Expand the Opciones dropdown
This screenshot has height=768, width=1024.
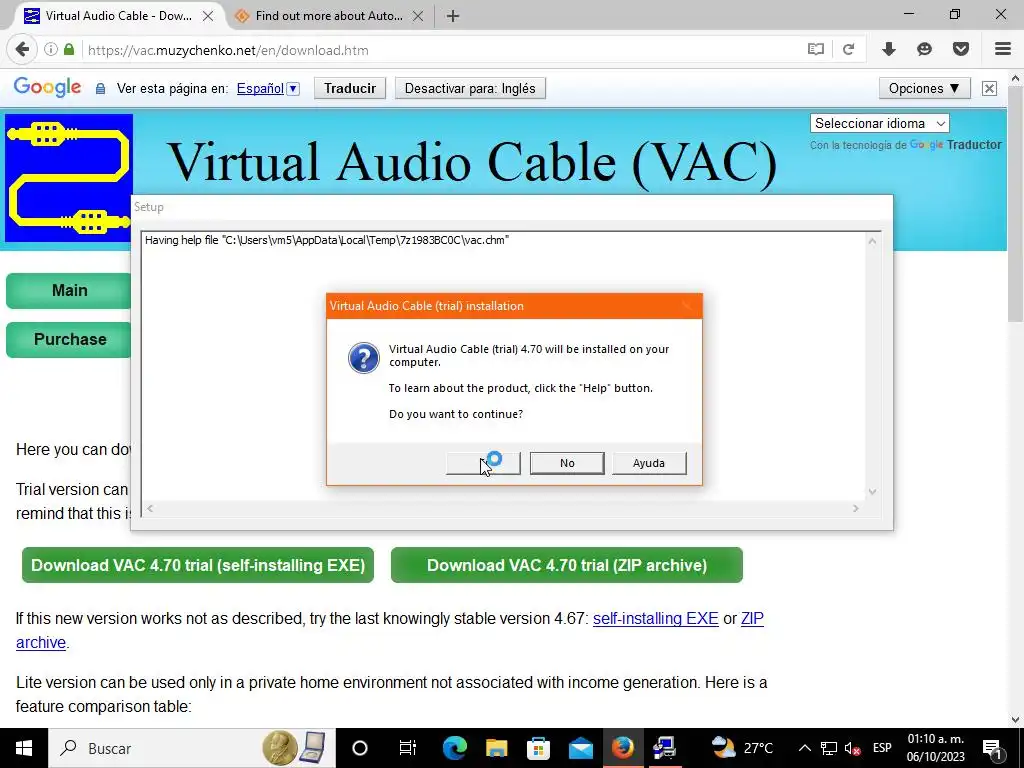(x=924, y=88)
